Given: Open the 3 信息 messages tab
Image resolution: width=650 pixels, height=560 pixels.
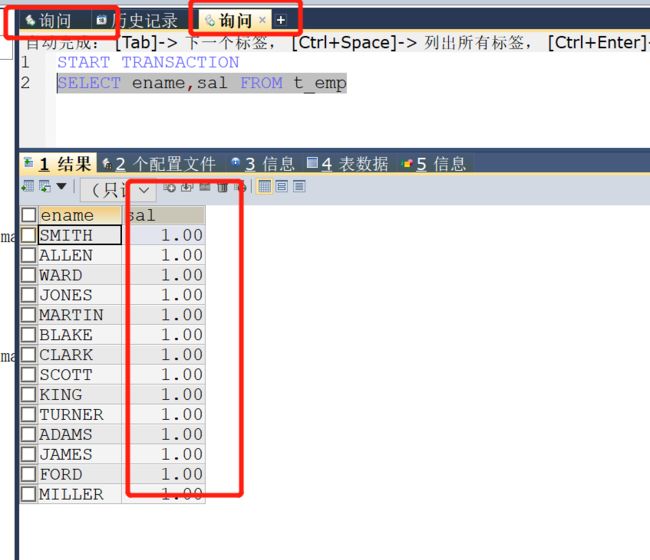Looking at the screenshot, I should (263, 164).
